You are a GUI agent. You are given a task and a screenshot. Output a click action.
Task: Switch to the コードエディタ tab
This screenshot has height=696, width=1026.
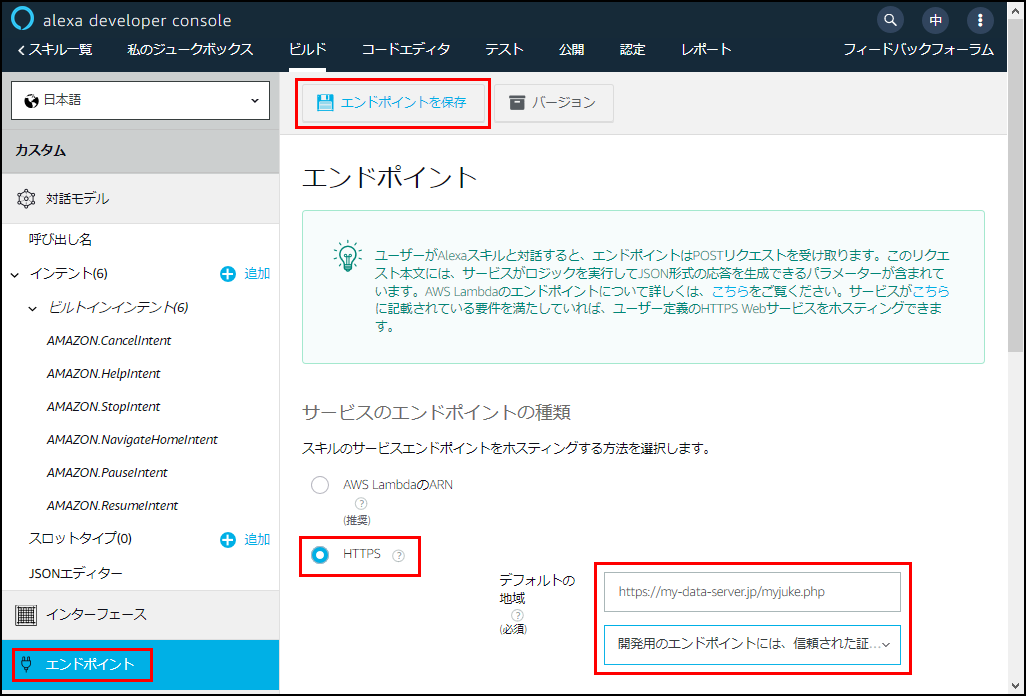click(x=406, y=50)
